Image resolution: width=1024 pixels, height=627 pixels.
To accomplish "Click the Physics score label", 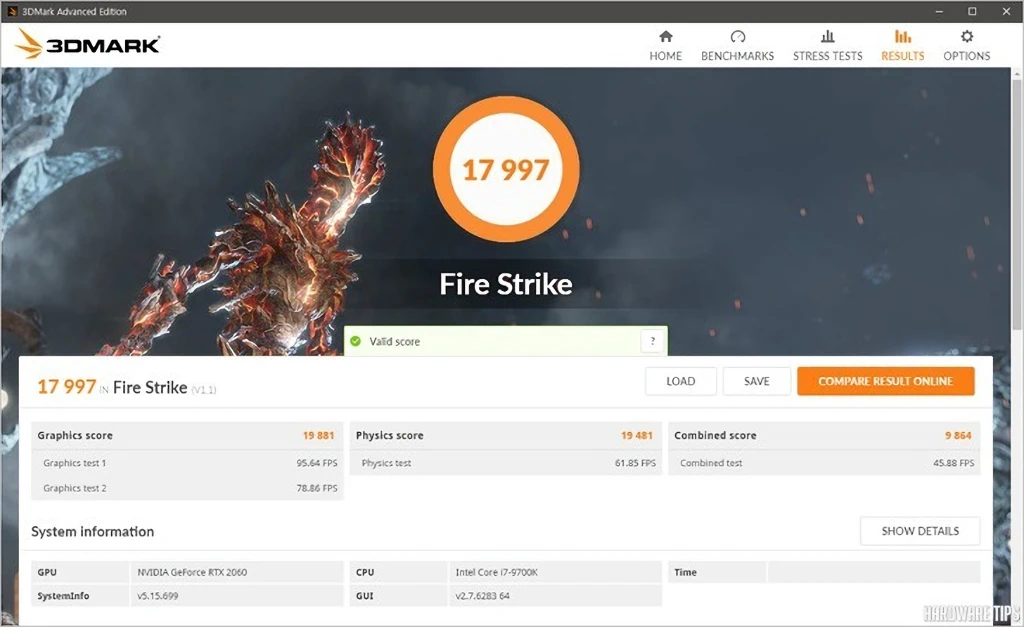I will [390, 436].
